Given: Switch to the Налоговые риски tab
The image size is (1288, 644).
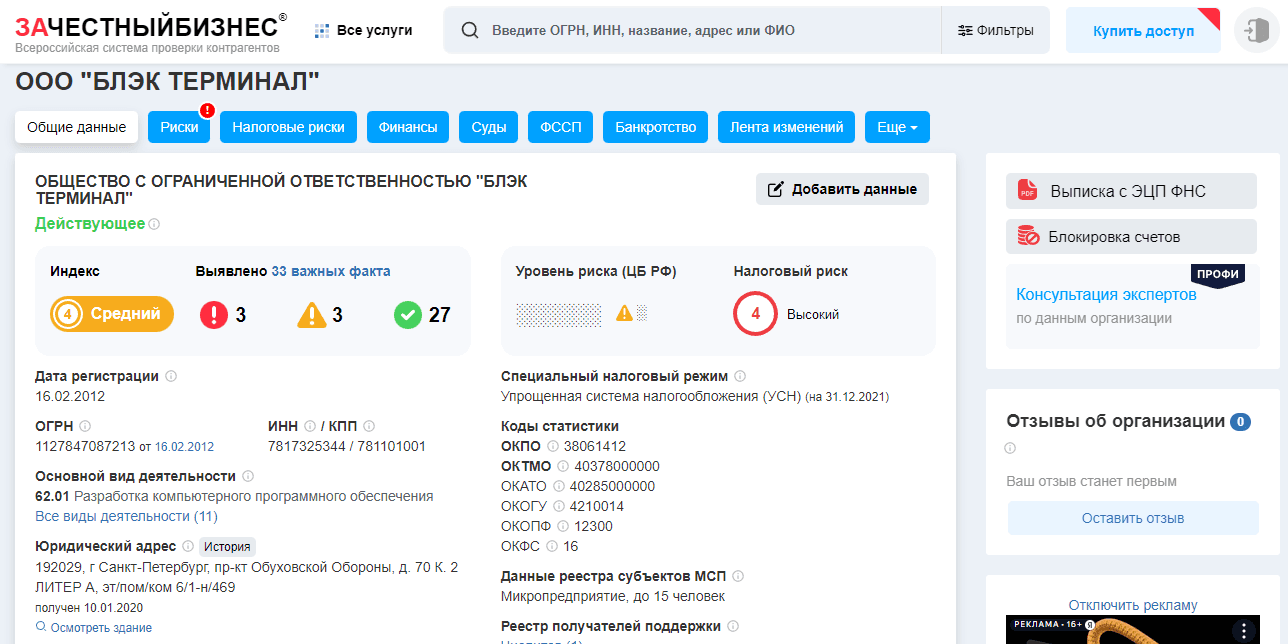Looking at the screenshot, I should [288, 127].
